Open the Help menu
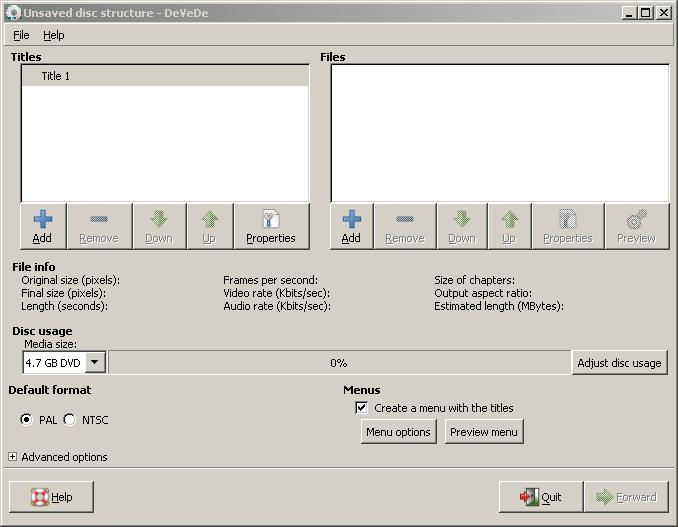 [x=54, y=35]
